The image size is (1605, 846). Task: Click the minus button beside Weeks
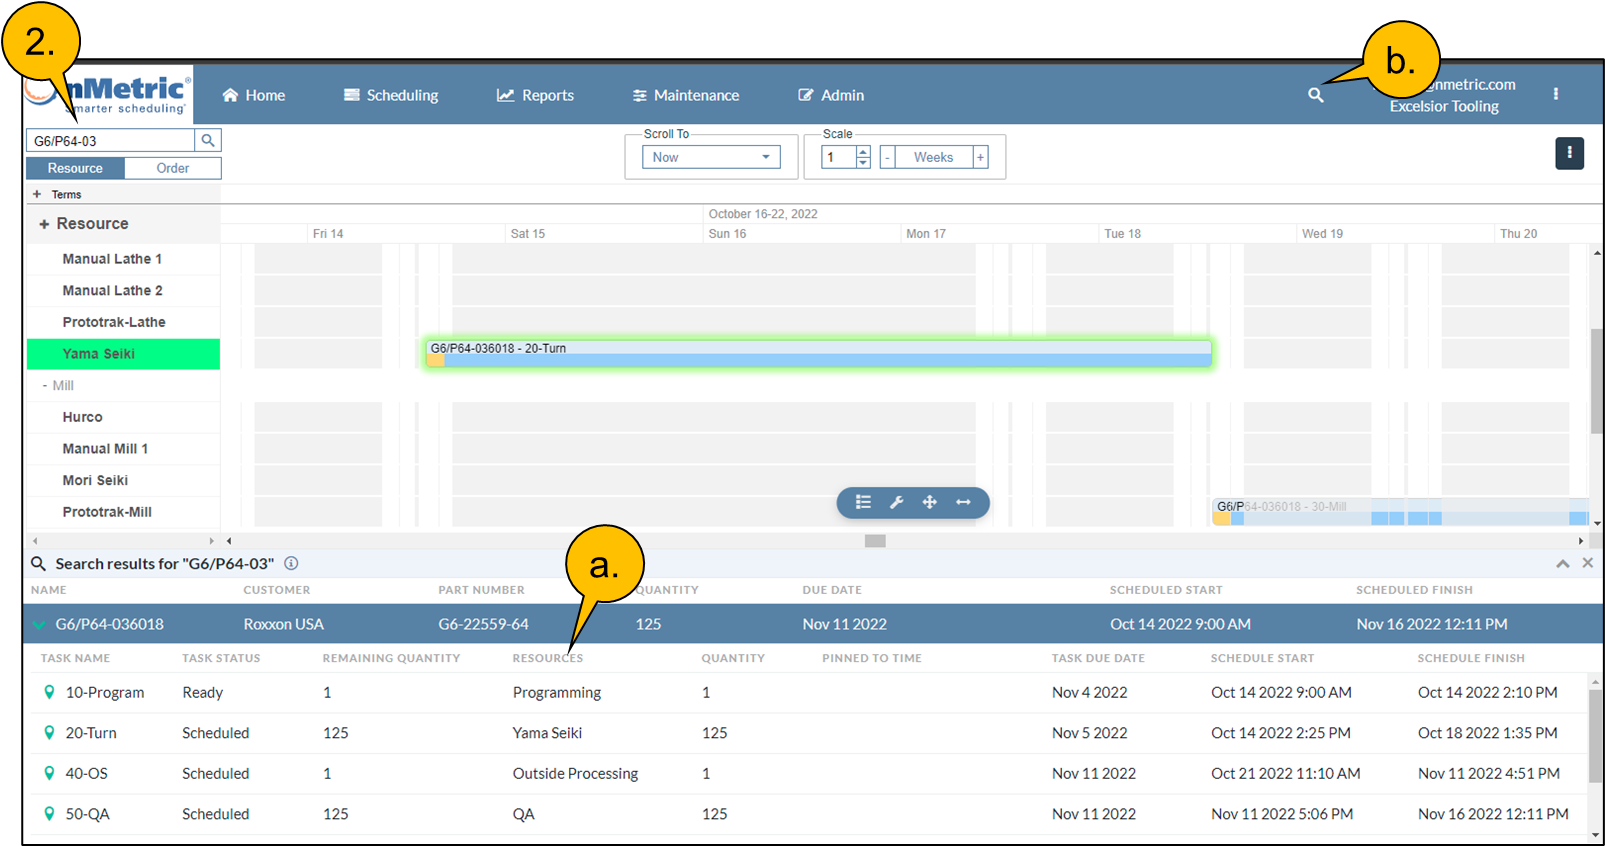pyautogui.click(x=887, y=157)
